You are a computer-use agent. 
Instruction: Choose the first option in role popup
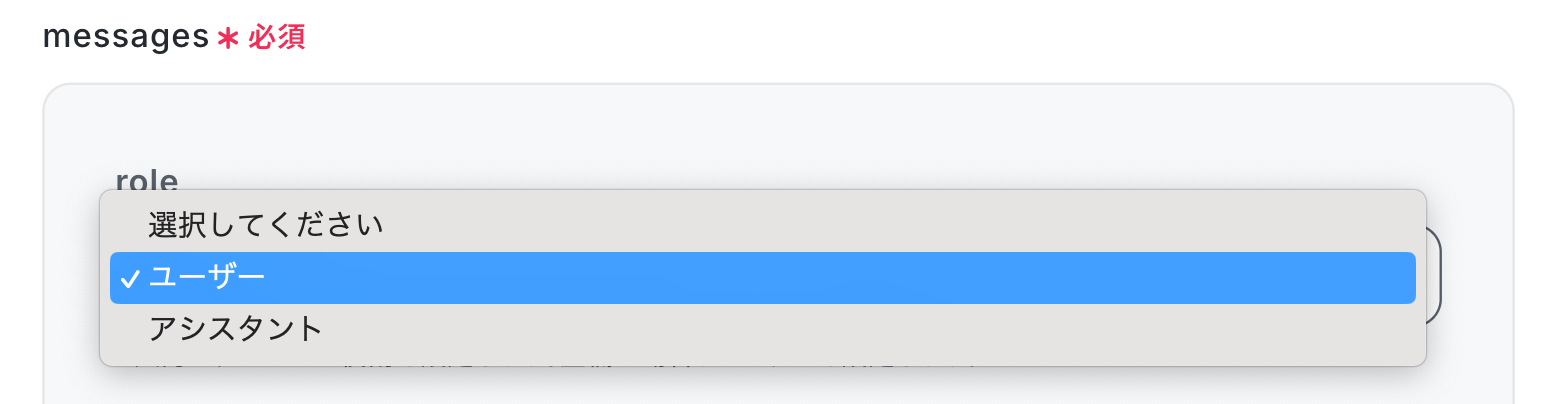[762, 225]
